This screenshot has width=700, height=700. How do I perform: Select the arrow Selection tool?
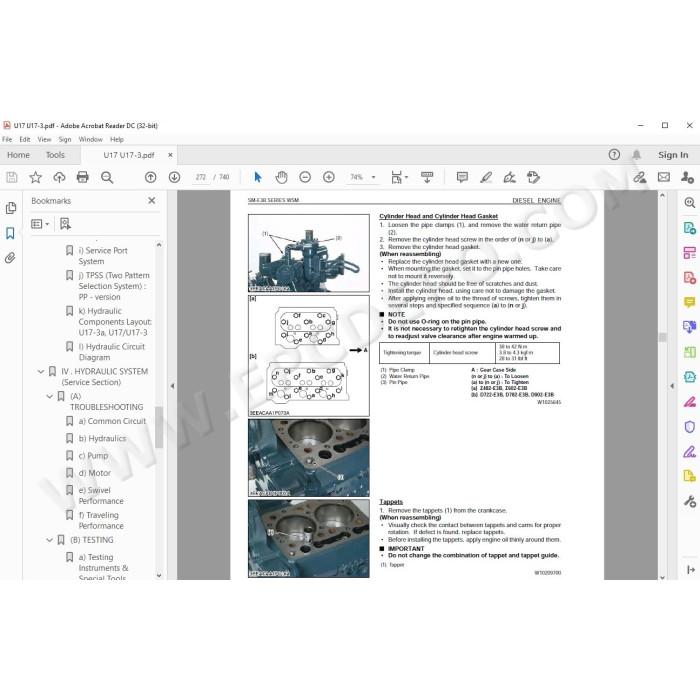pos(258,177)
